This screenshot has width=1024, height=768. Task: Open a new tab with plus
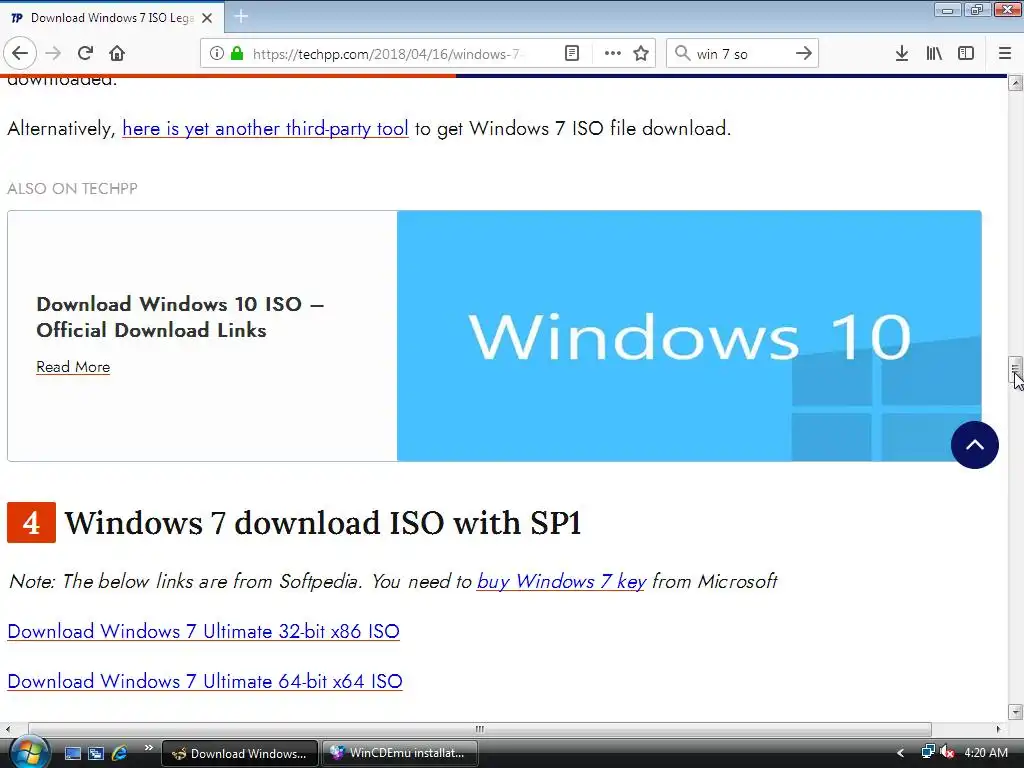coord(241,16)
